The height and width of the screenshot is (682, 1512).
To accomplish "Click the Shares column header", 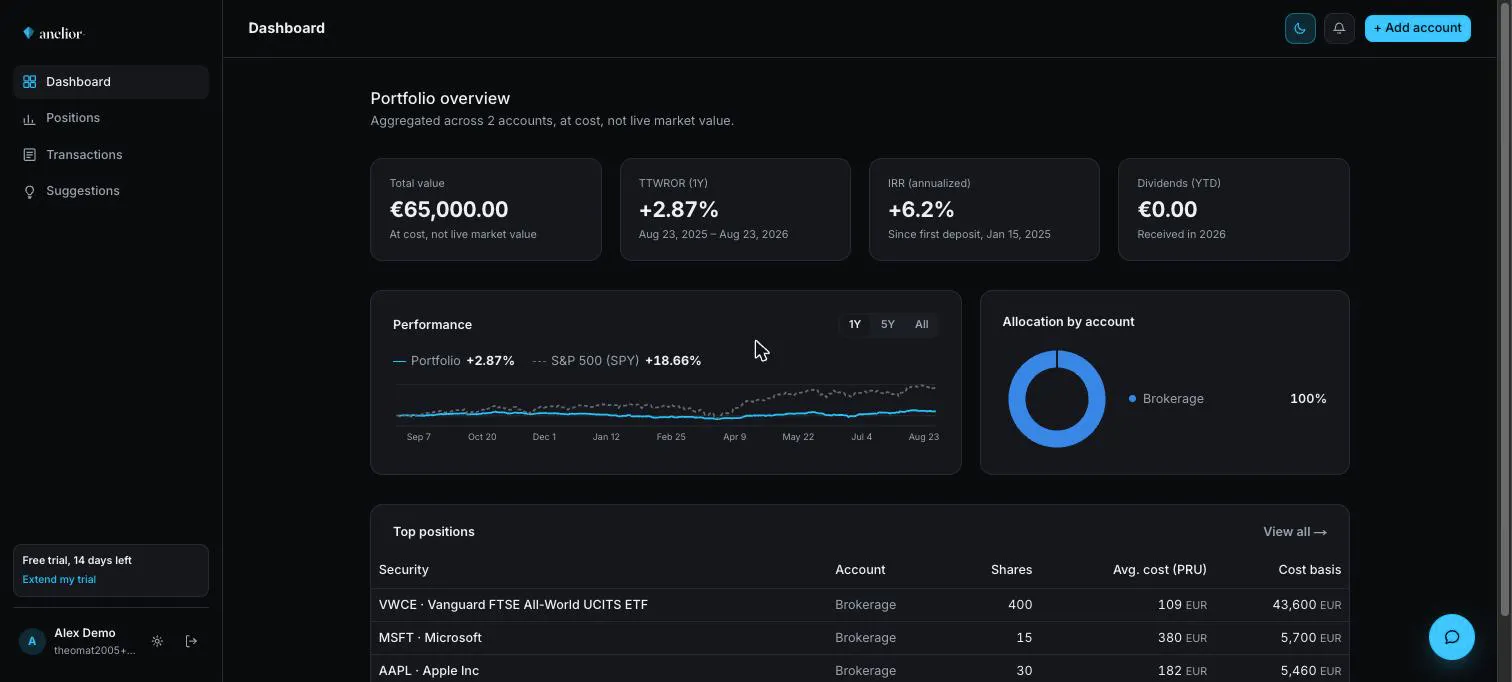I will (1011, 570).
